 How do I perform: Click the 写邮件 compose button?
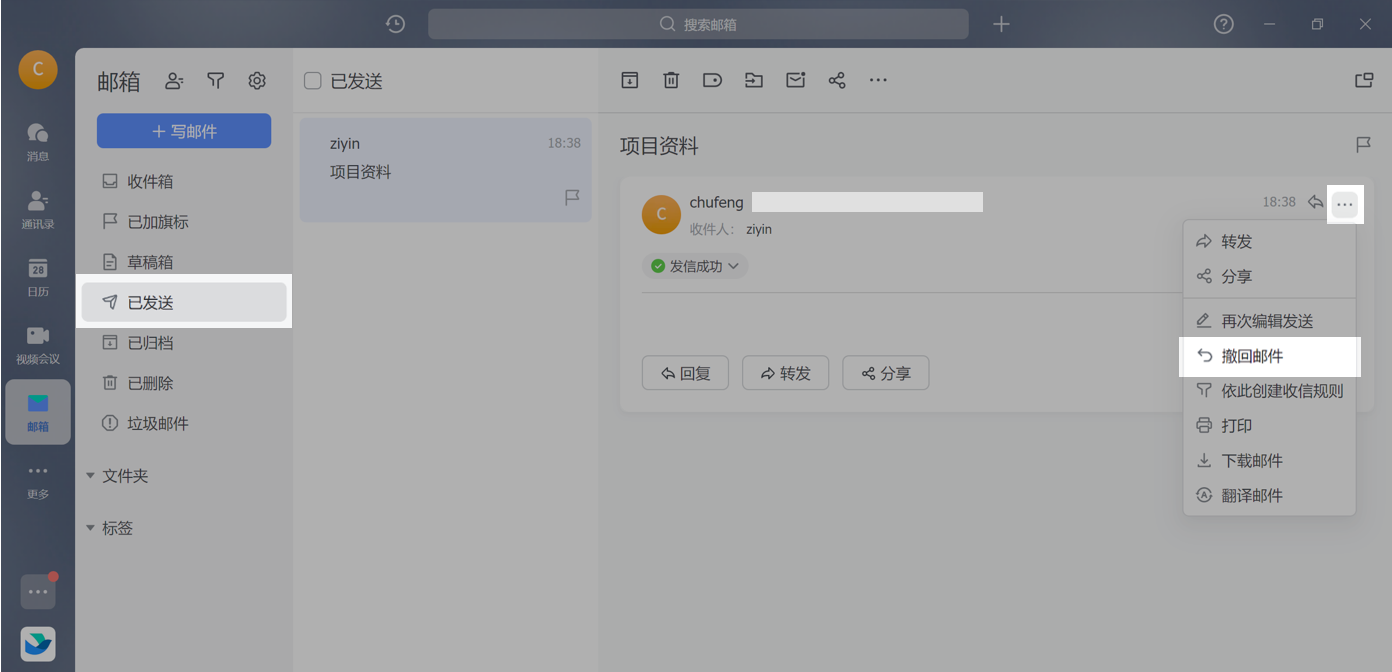click(184, 131)
